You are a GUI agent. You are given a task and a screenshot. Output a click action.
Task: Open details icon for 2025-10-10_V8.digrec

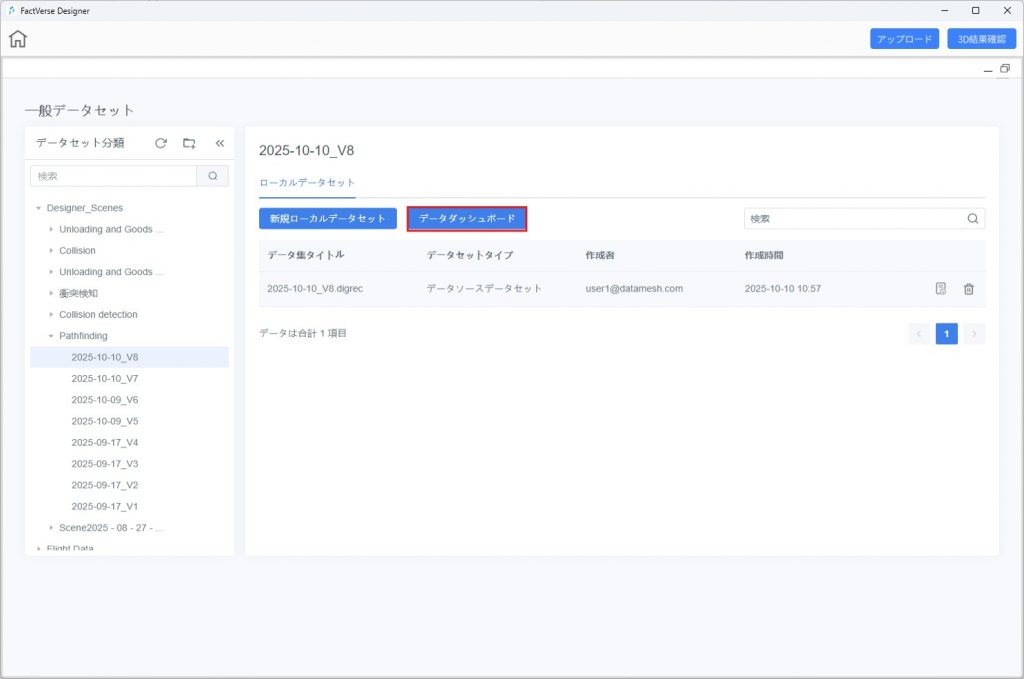940,288
